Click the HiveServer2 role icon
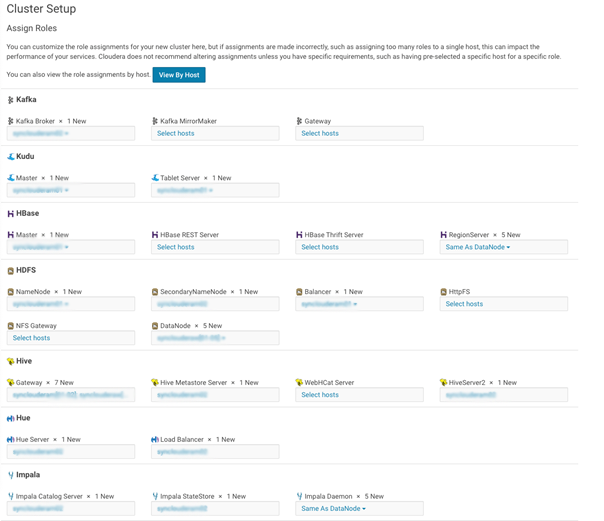This screenshot has height=521, width=604. coord(444,382)
